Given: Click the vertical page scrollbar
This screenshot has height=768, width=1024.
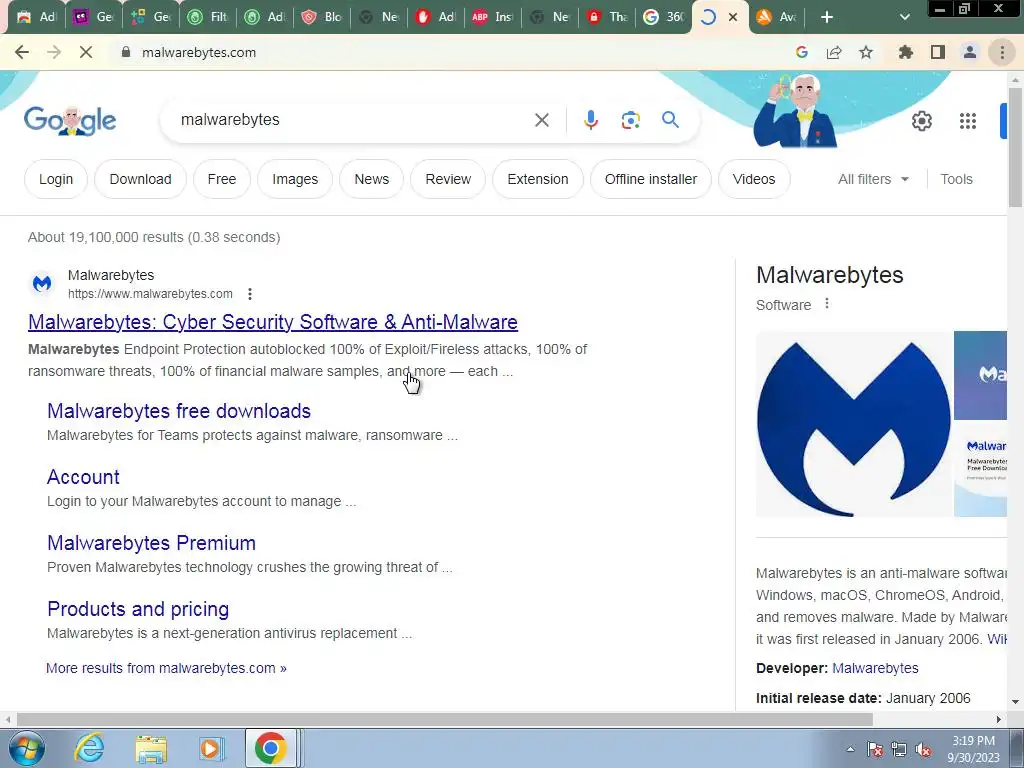Looking at the screenshot, I should (x=1015, y=147).
